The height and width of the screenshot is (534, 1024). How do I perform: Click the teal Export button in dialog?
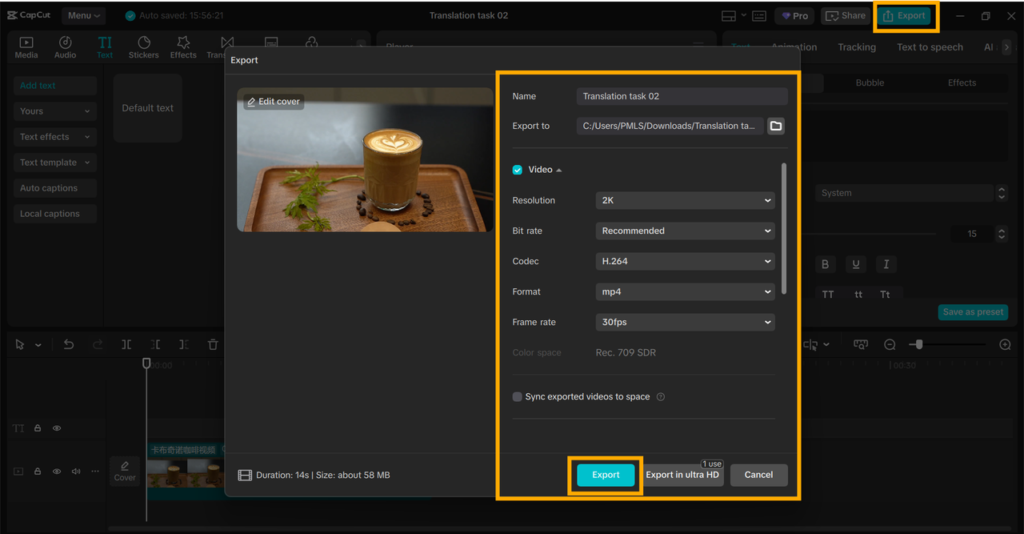click(x=605, y=475)
